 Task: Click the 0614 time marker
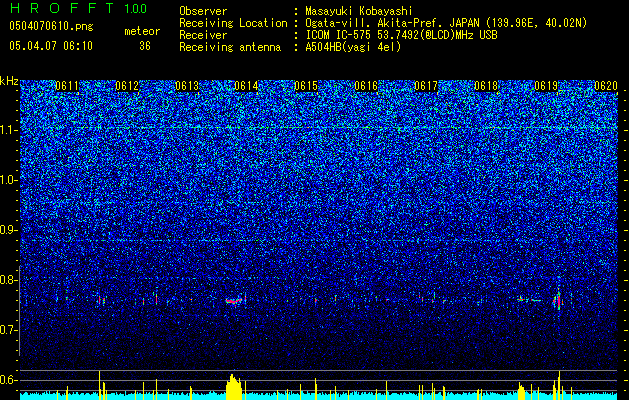[x=246, y=86]
